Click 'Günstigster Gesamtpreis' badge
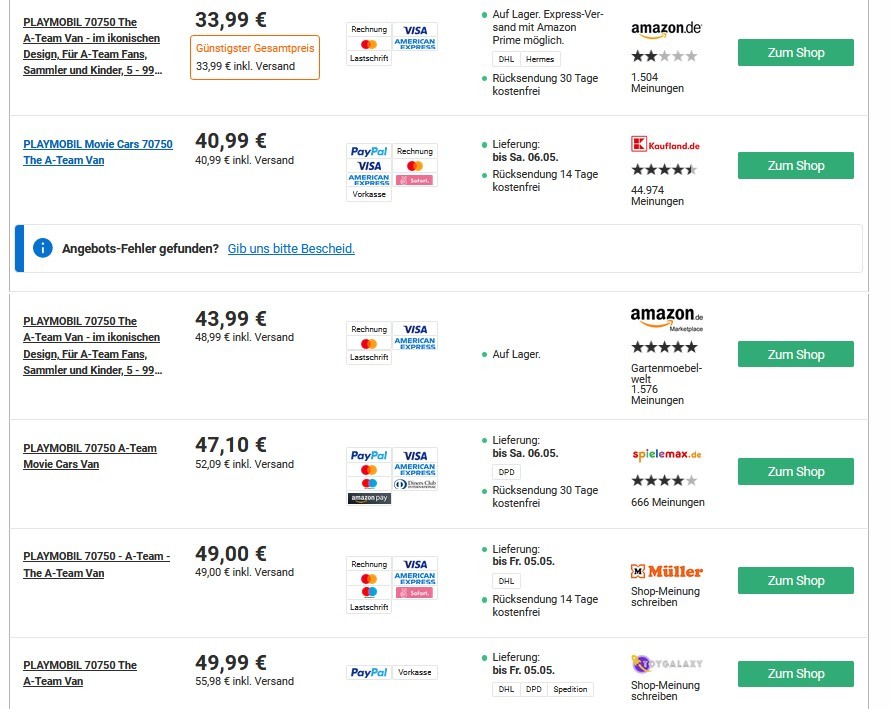Viewport: 890px width, 709px height. pyautogui.click(x=255, y=48)
